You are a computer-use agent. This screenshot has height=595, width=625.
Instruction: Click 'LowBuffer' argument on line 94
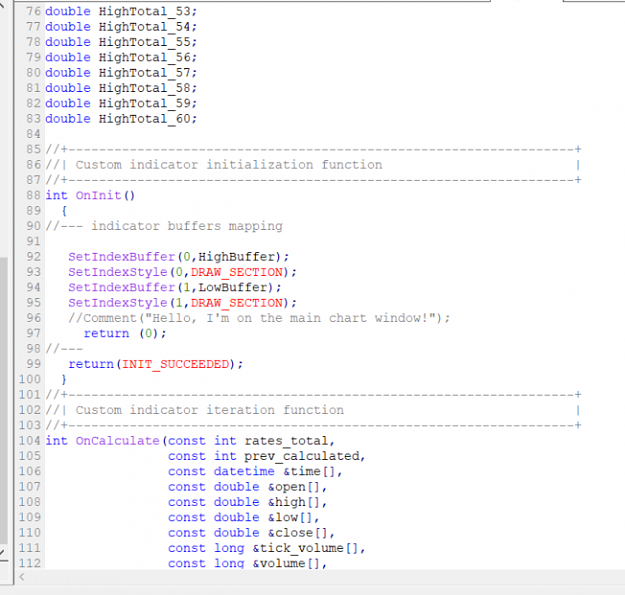click(x=233, y=287)
